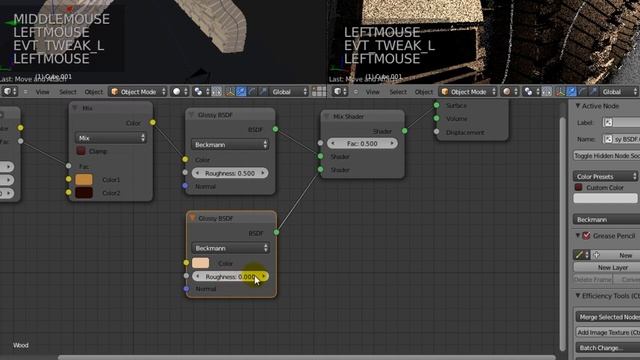Screen dimensions: 640x360
Task: Open Beckmann dropdown in properties sidebar
Action: 606,220
